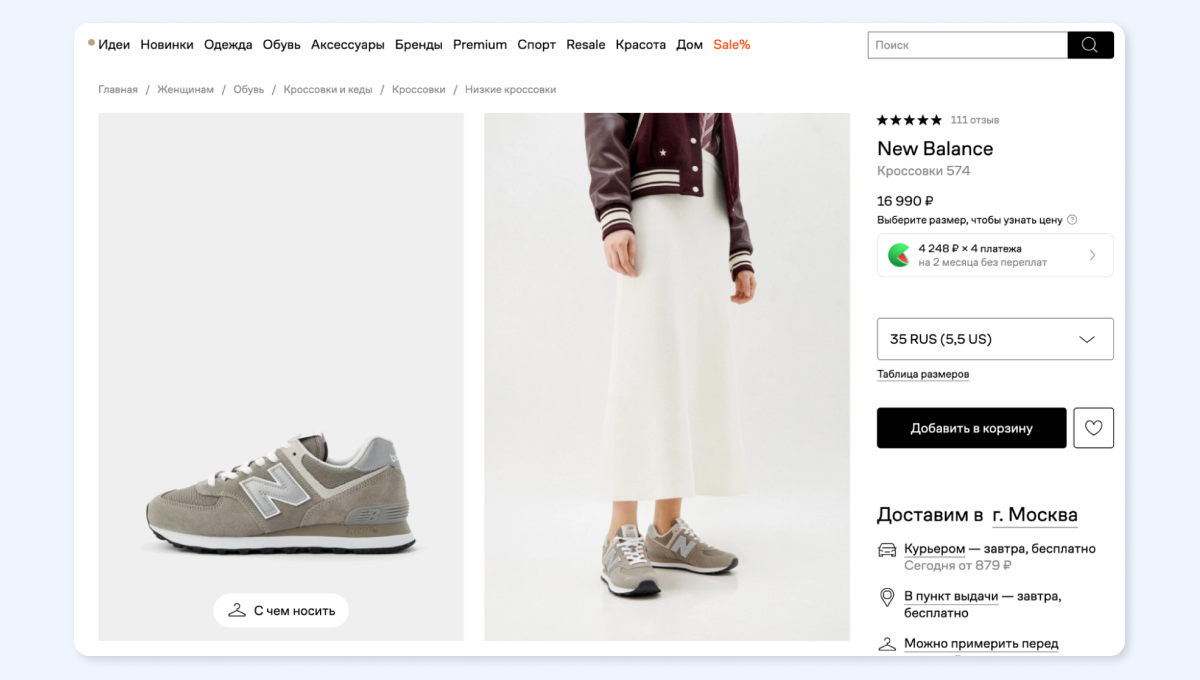Image resolution: width=1200 pixels, height=680 pixels.
Task: Go to "Низкие кроссовки" breadcrumb
Action: pyautogui.click(x=511, y=90)
